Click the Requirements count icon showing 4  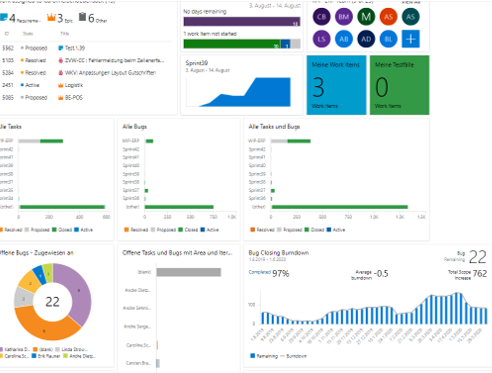(4, 17)
